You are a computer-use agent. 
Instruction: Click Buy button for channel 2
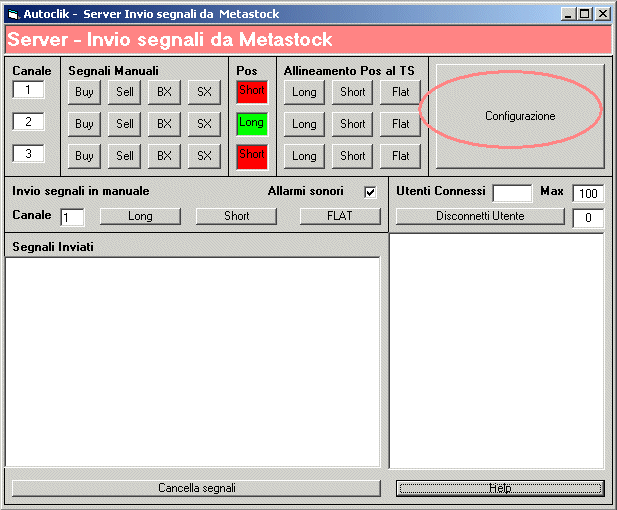pyautogui.click(x=84, y=124)
